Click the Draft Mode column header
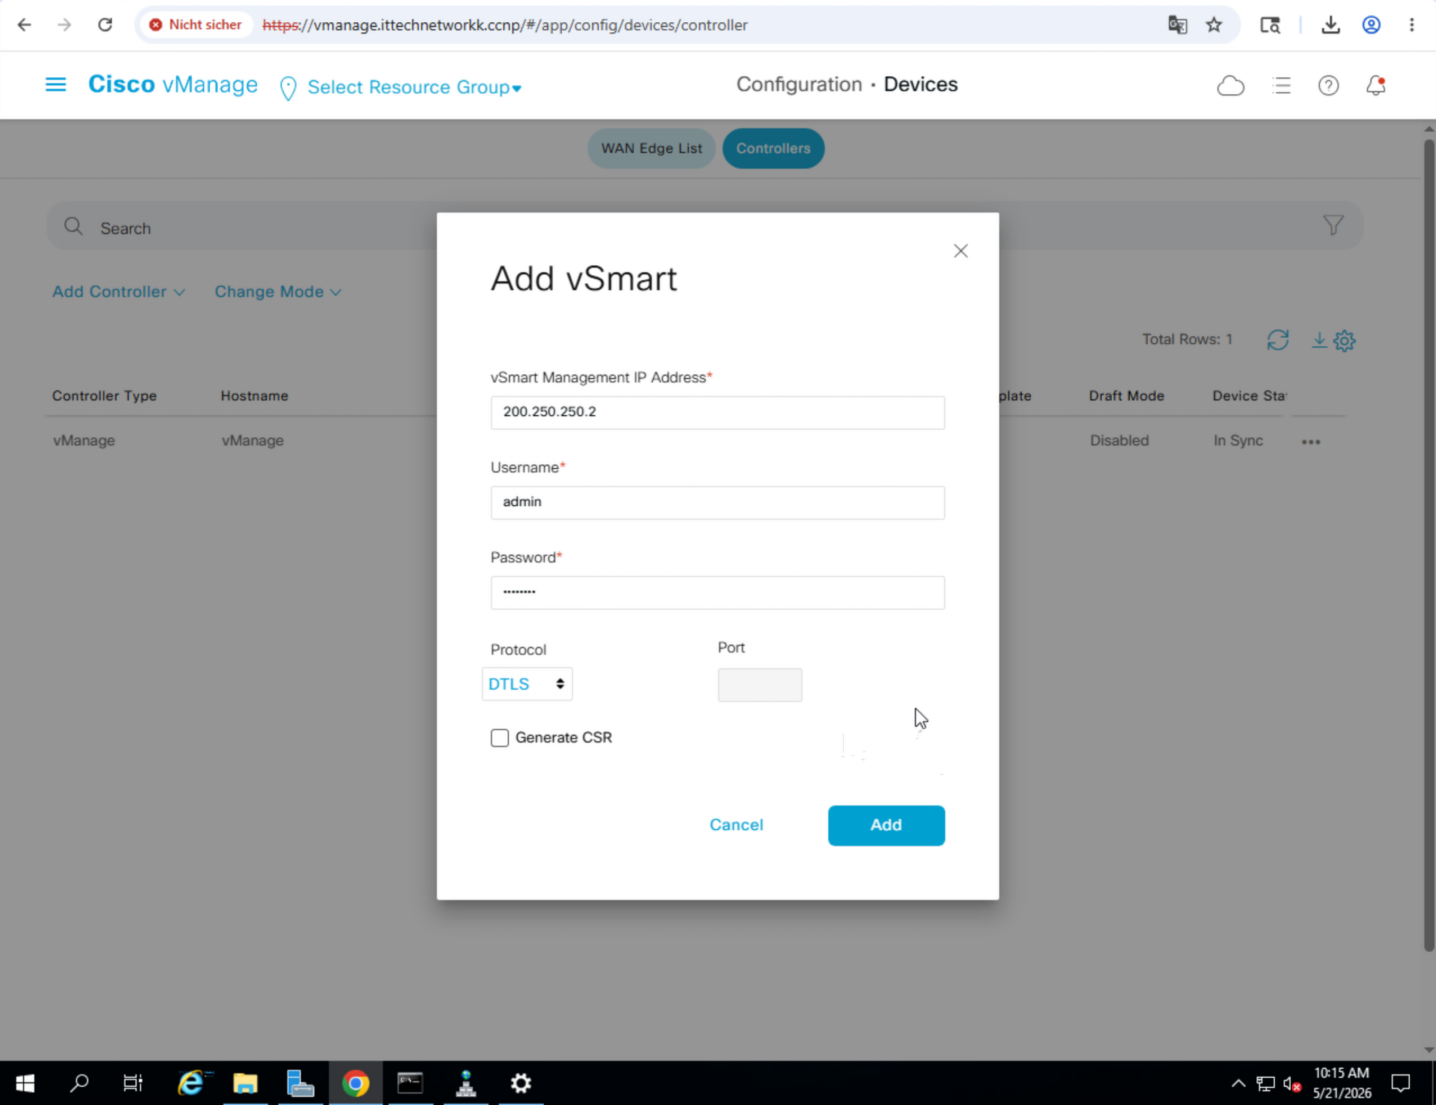Screen dimensions: 1436x1105 pos(1126,396)
